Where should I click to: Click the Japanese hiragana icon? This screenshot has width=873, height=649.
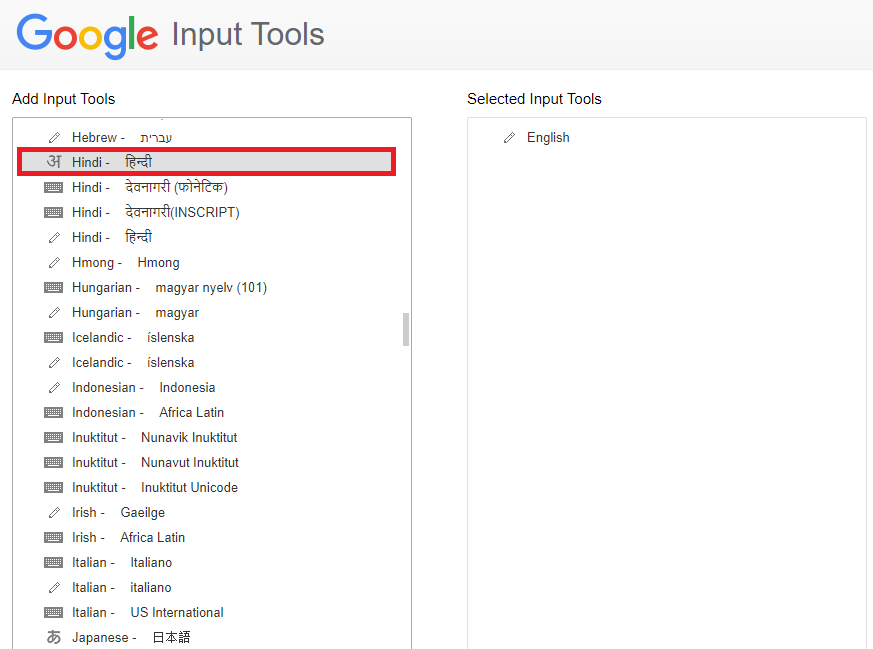click(x=53, y=637)
